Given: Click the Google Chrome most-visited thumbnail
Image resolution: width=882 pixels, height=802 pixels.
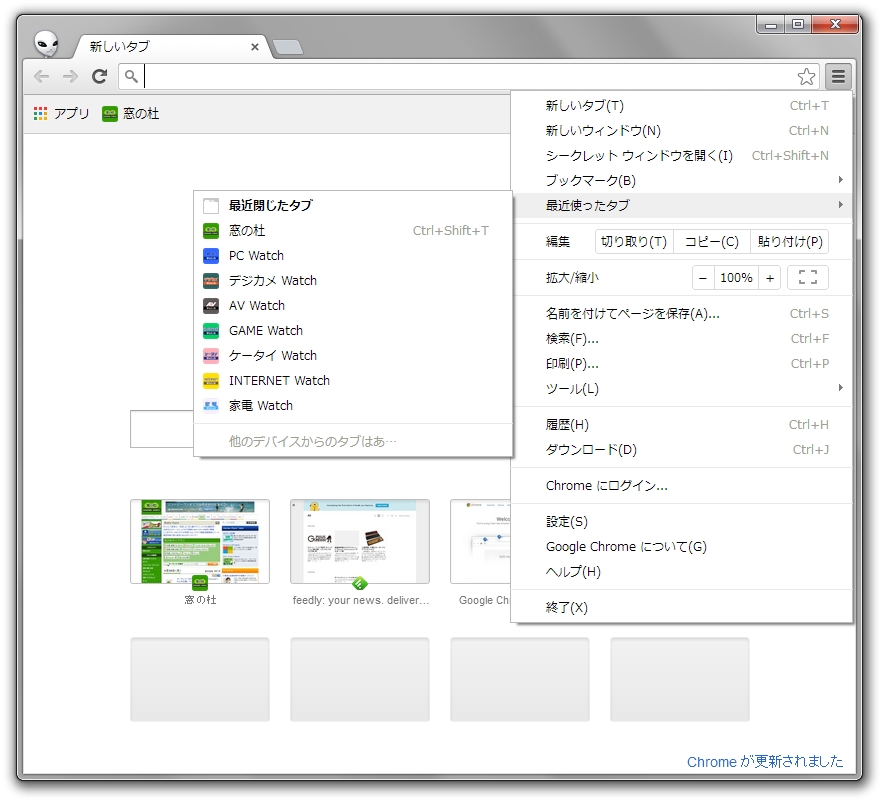Looking at the screenshot, I should (480, 542).
